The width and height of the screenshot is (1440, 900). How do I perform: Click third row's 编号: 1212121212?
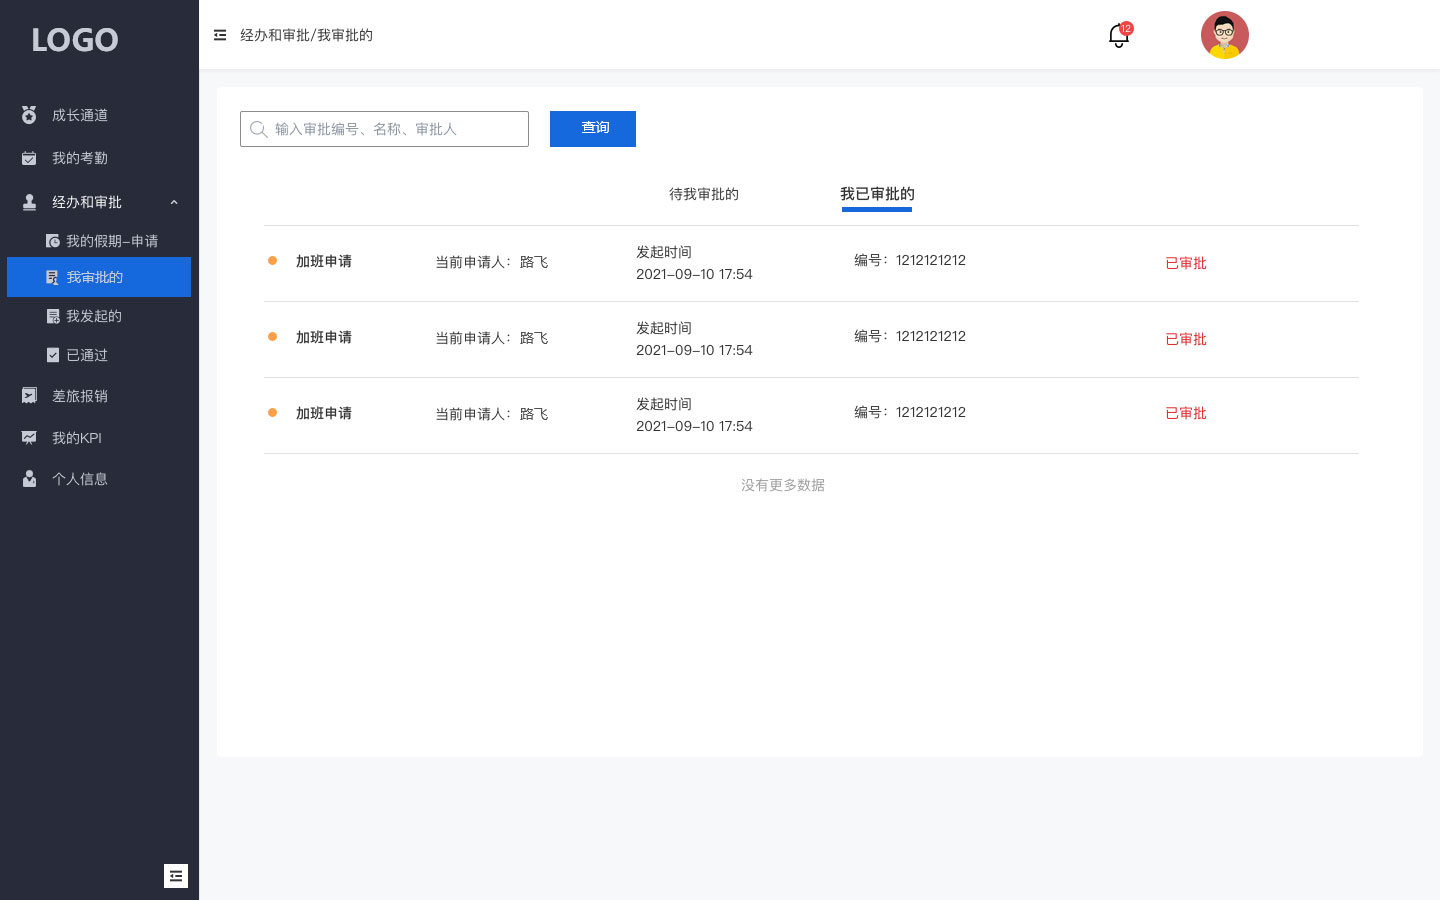(910, 412)
